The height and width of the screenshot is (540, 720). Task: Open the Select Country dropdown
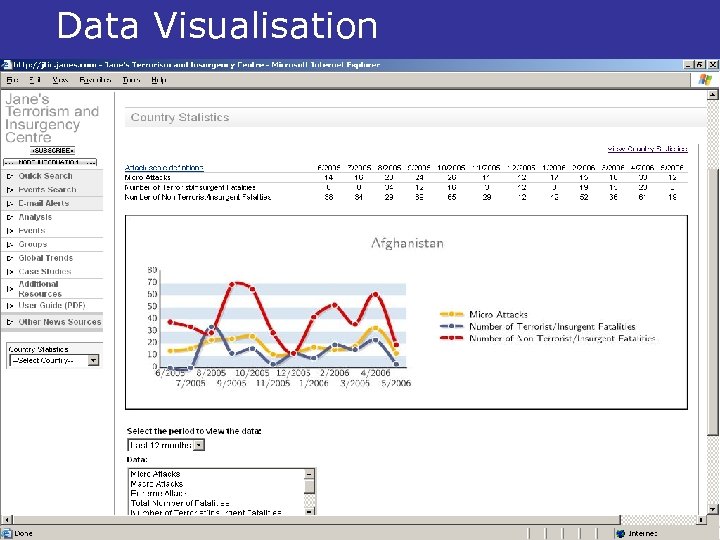pyautogui.click(x=54, y=360)
